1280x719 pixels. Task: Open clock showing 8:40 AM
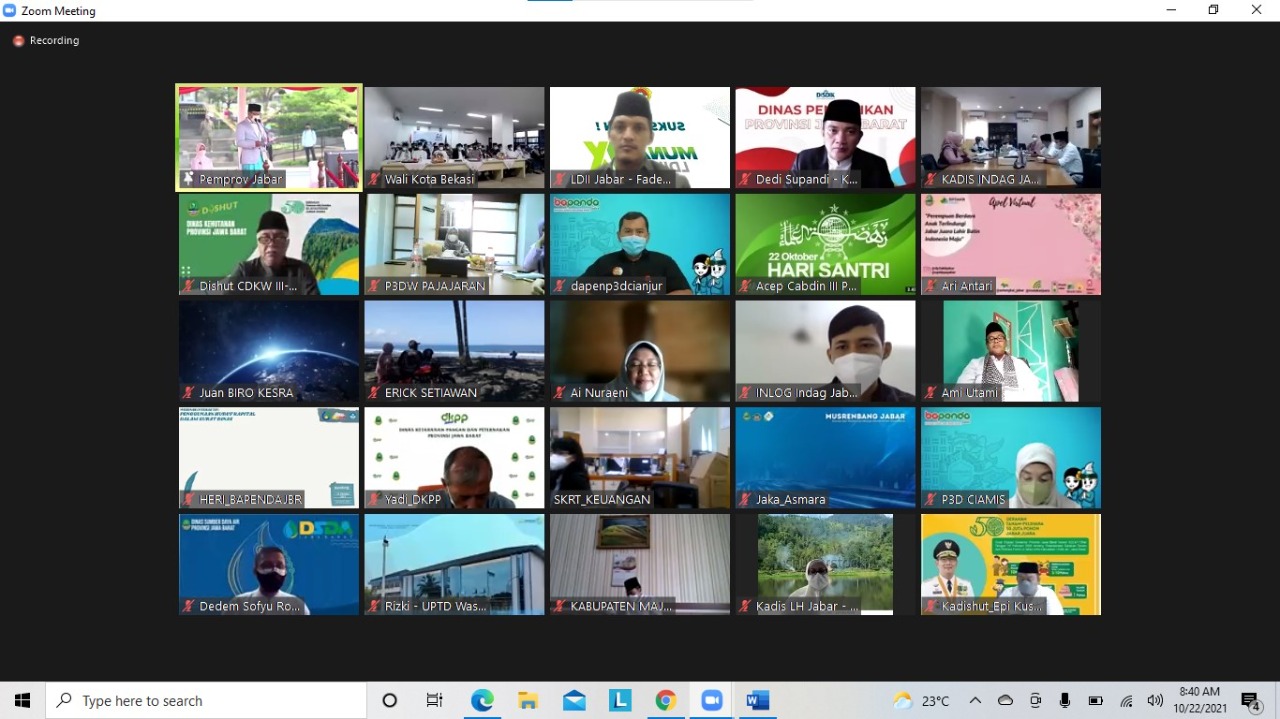1199,700
